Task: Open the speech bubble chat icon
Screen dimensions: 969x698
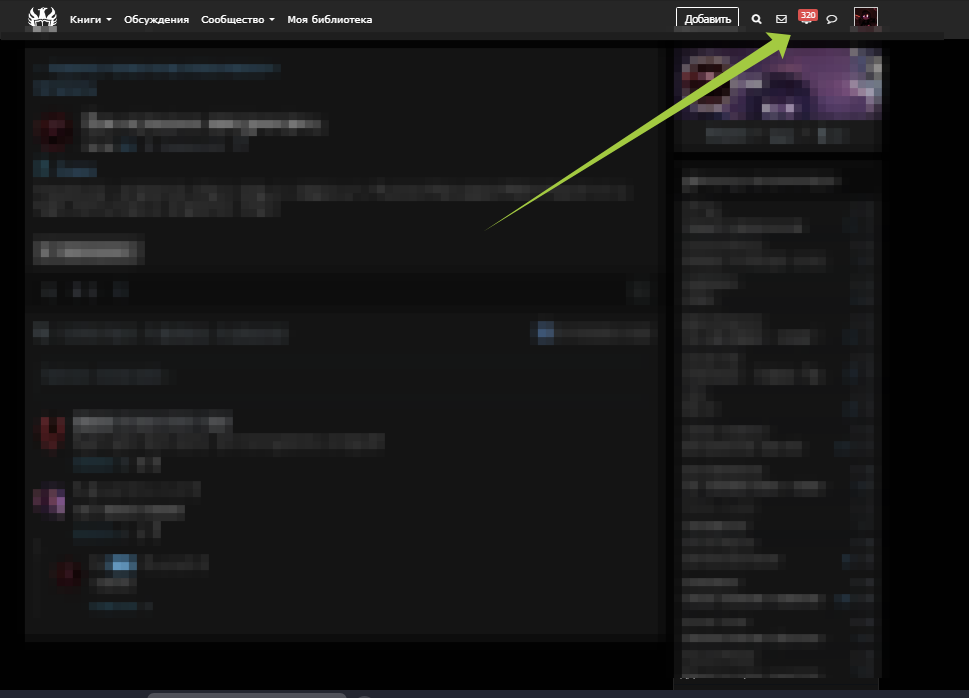Action: [832, 19]
